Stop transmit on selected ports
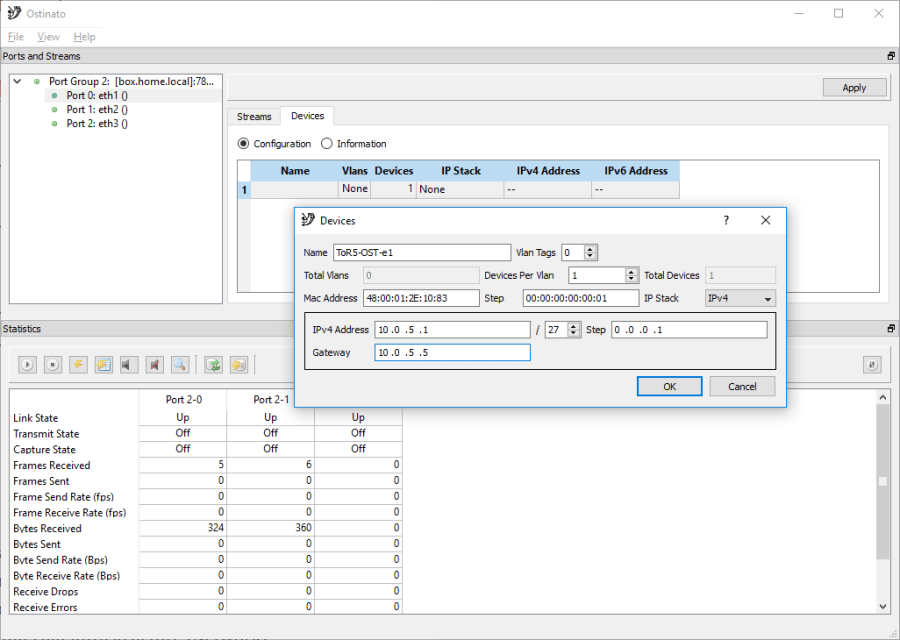The height and width of the screenshot is (640, 900). [x=53, y=364]
